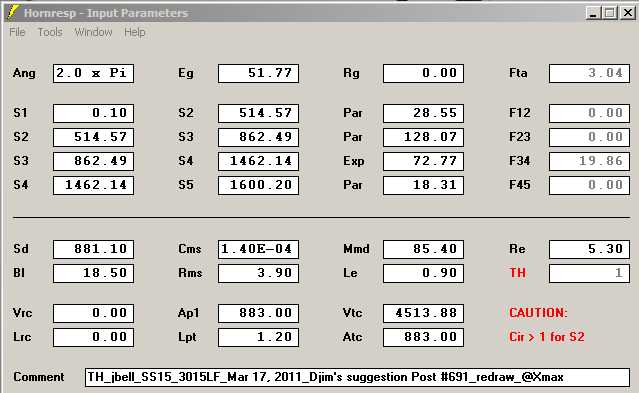Click the Mmd label

click(x=356, y=249)
